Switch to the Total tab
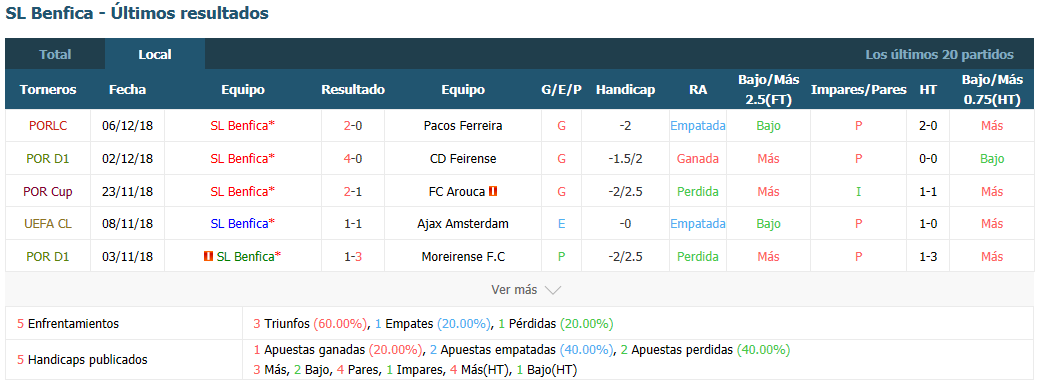The width and height of the screenshot is (1038, 386). click(55, 54)
